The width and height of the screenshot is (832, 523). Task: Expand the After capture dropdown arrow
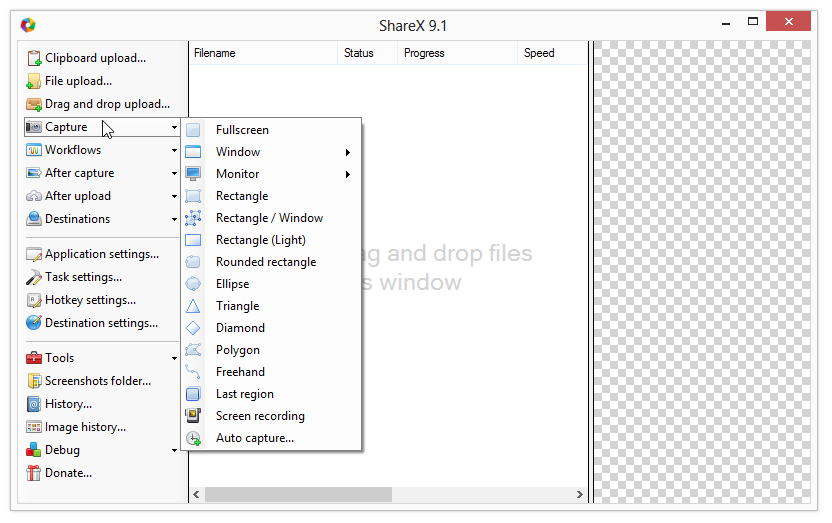(174, 173)
